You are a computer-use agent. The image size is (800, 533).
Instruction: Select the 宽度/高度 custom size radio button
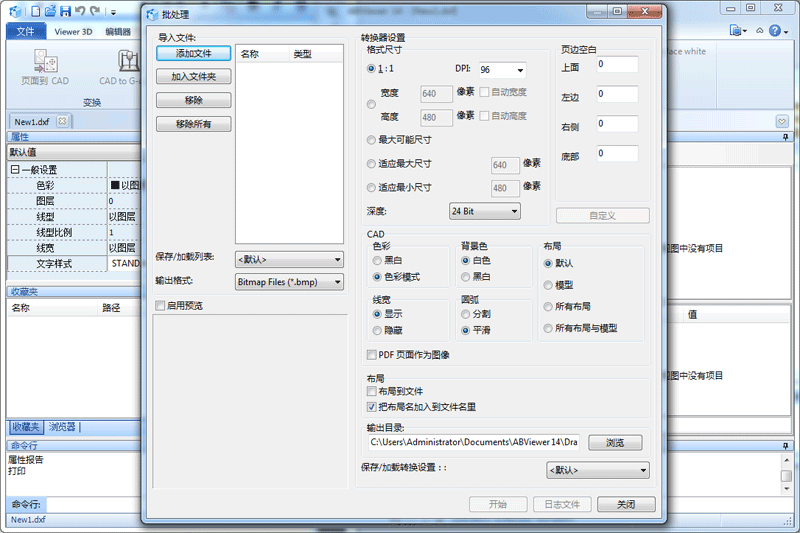(x=371, y=105)
